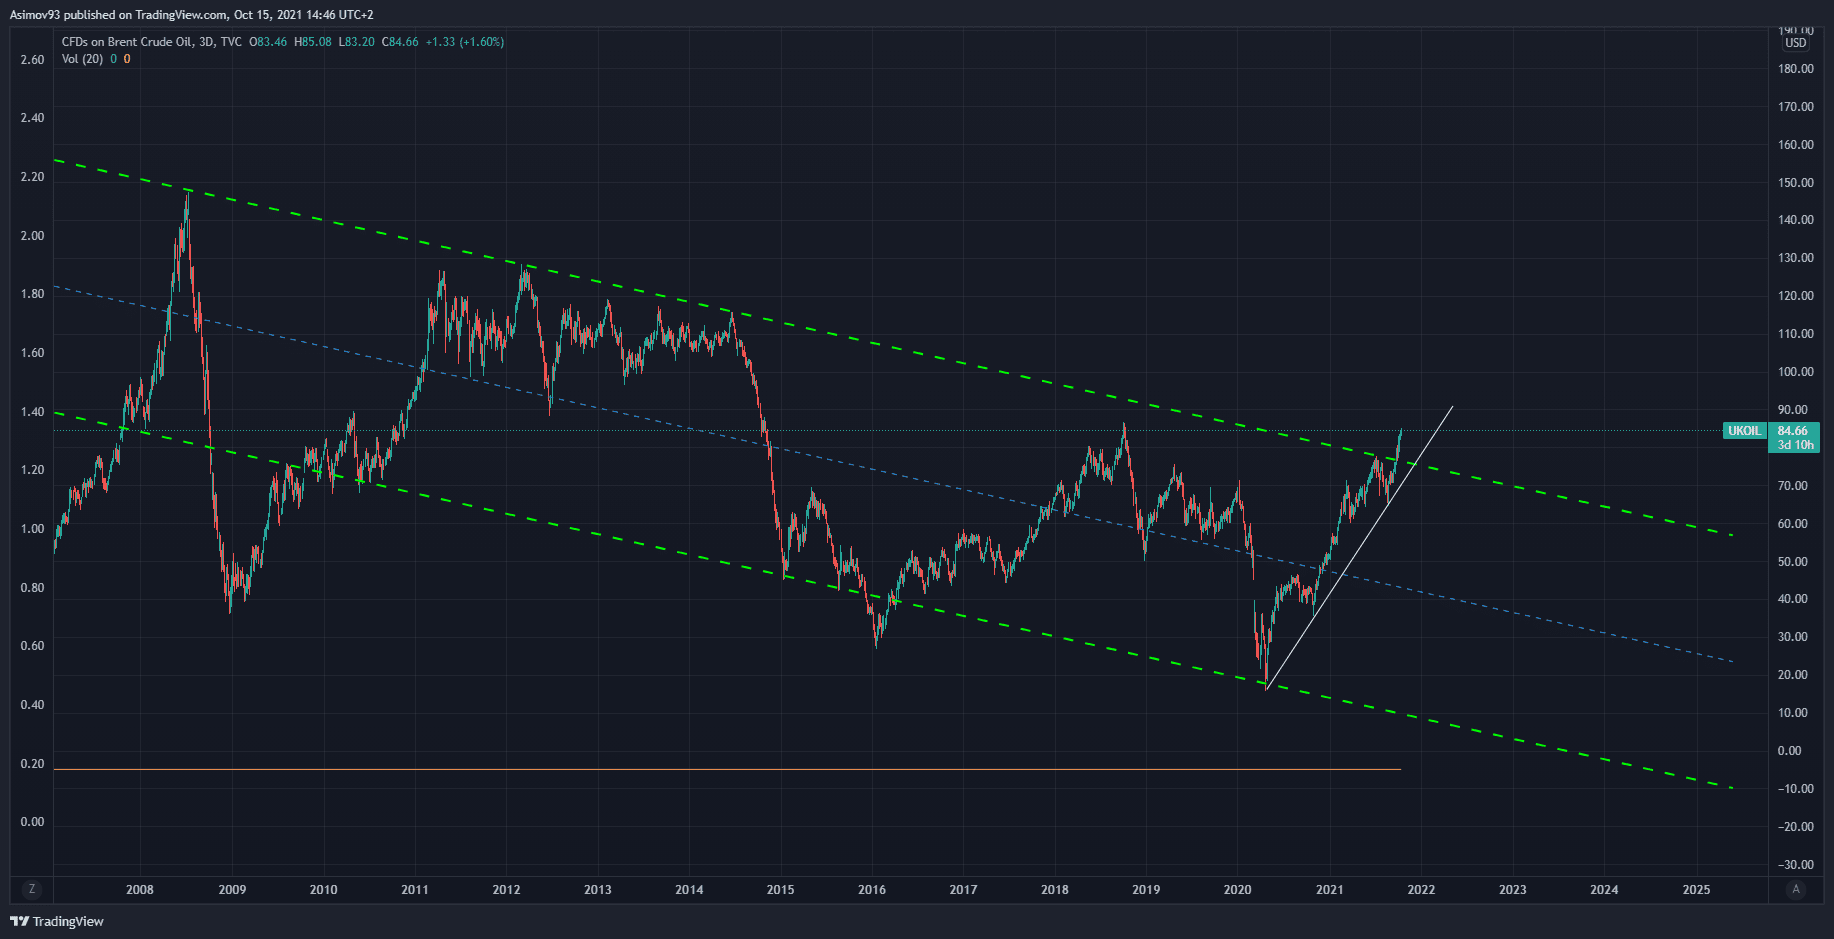Click the open price value O83.46 in legend
The image size is (1834, 939).
coord(268,42)
